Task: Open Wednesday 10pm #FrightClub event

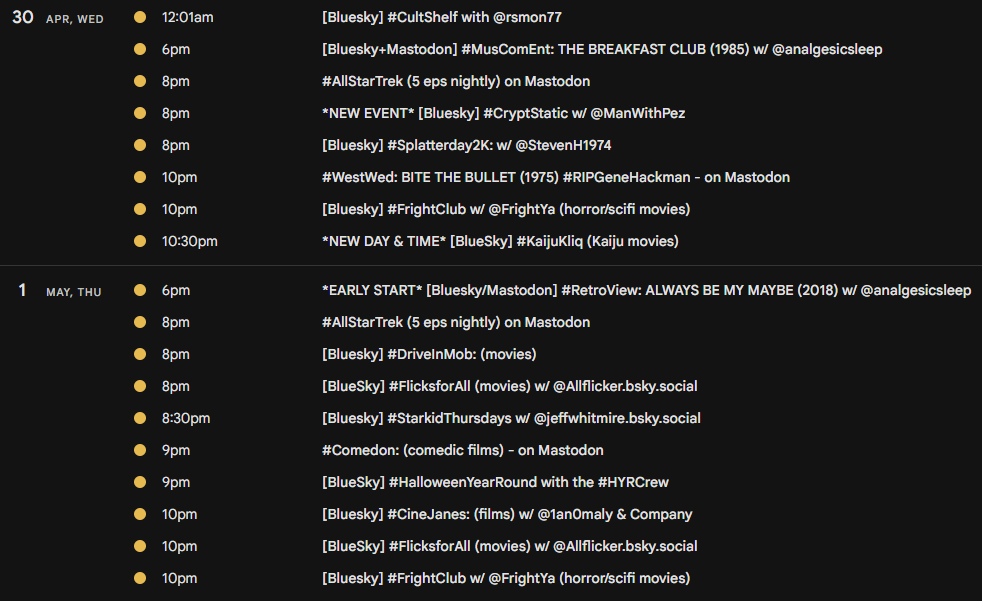Action: (506, 209)
